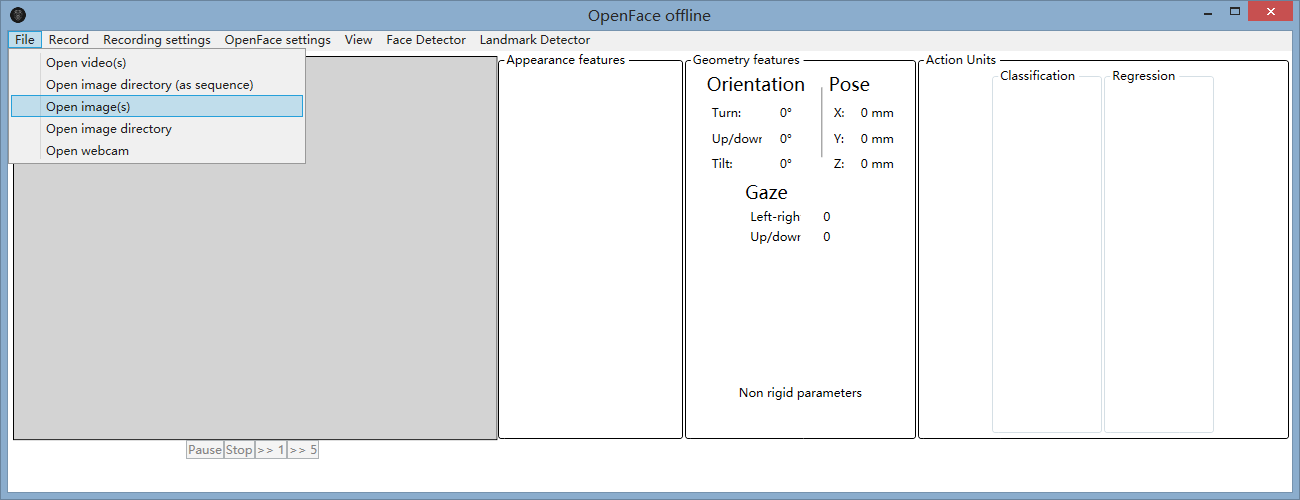Screen dimensions: 1300x500
Task: Click the Y: pose label
Action: coord(839,139)
